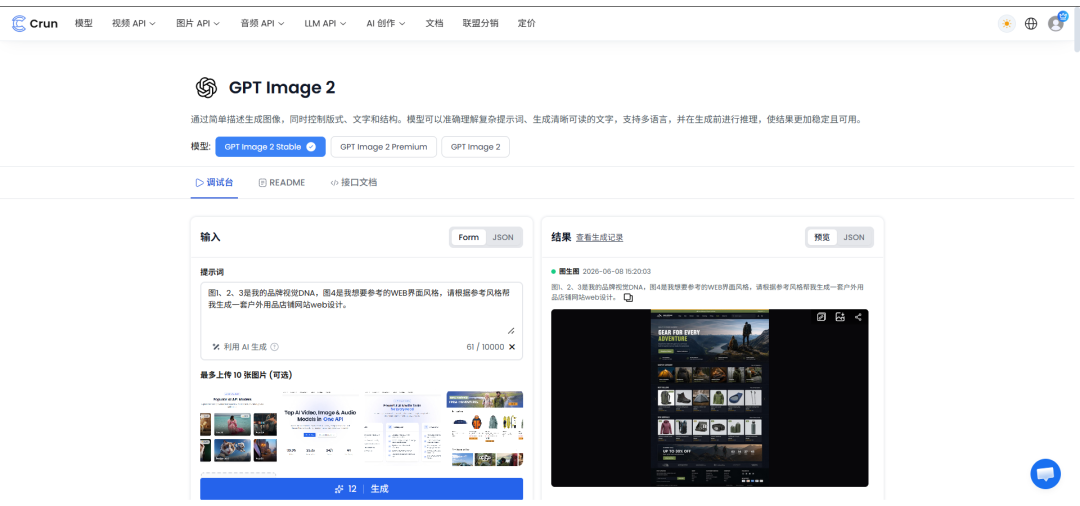Click the edit image icon on result preview

tap(822, 317)
